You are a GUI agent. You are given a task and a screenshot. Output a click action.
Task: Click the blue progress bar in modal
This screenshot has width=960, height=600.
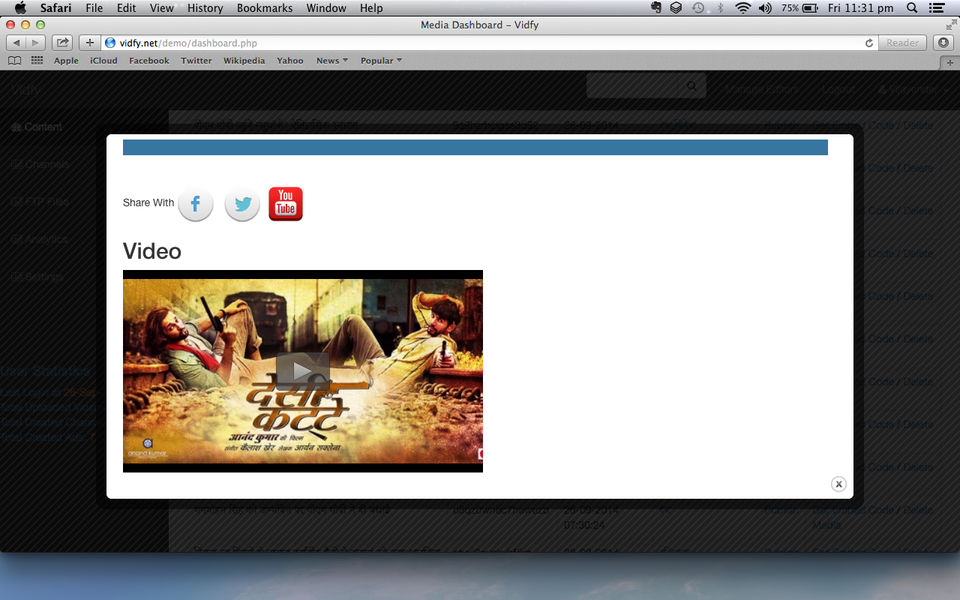pos(475,147)
